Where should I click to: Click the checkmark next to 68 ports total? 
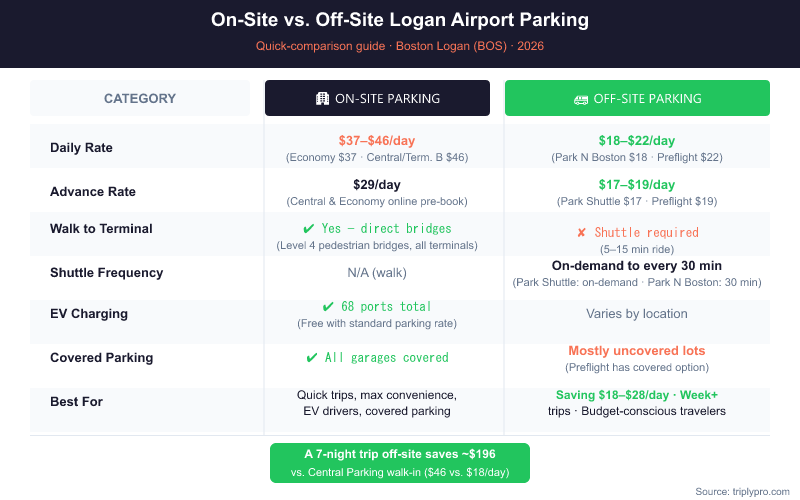point(328,307)
